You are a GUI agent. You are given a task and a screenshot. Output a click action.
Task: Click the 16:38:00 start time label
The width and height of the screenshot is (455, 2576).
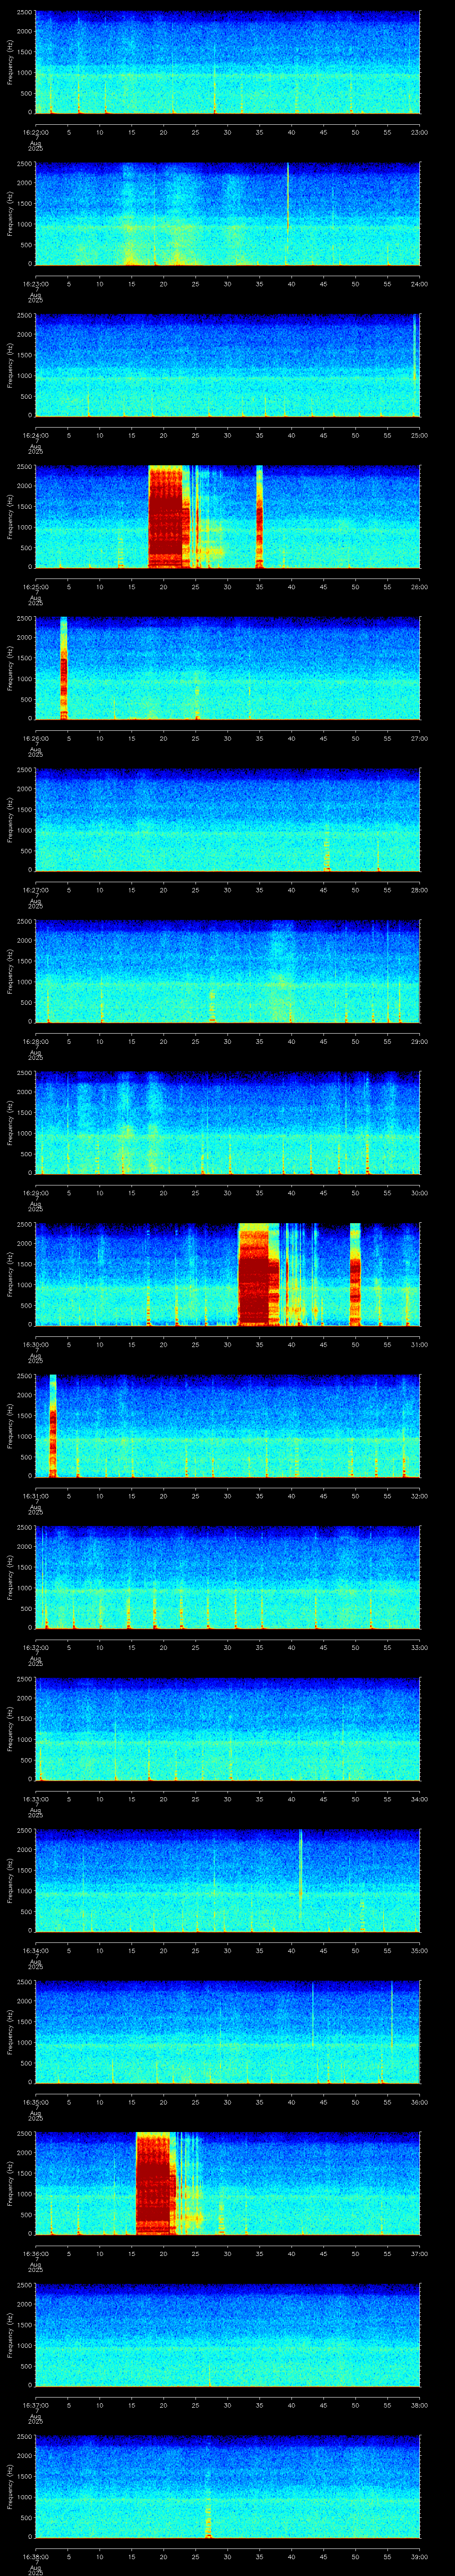click(35, 2556)
